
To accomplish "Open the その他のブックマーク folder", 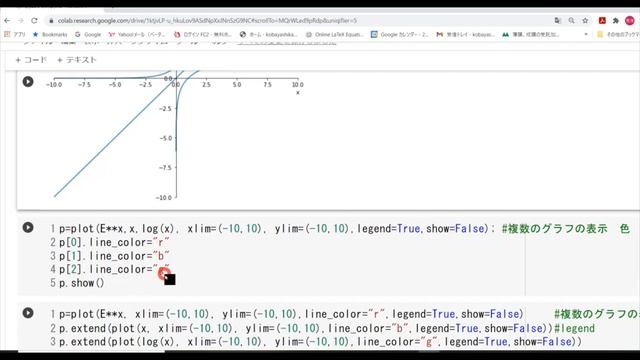I will [x=618, y=35].
